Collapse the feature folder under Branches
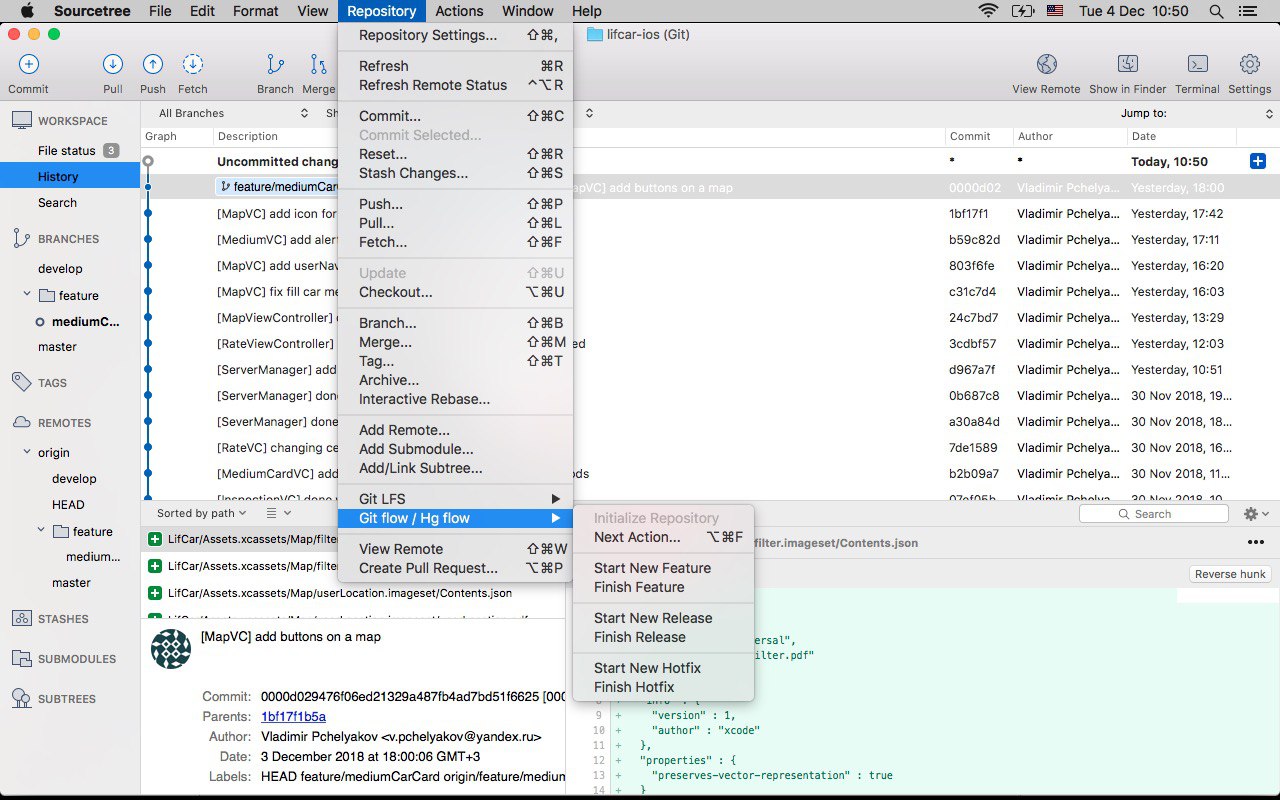 pyautogui.click(x=28, y=295)
